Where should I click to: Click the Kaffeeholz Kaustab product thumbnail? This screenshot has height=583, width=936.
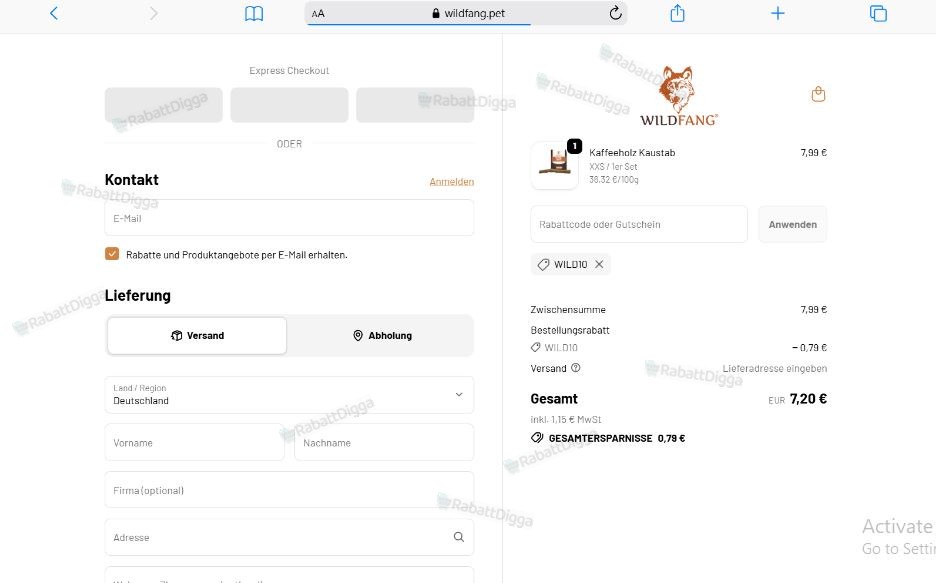[555, 165]
